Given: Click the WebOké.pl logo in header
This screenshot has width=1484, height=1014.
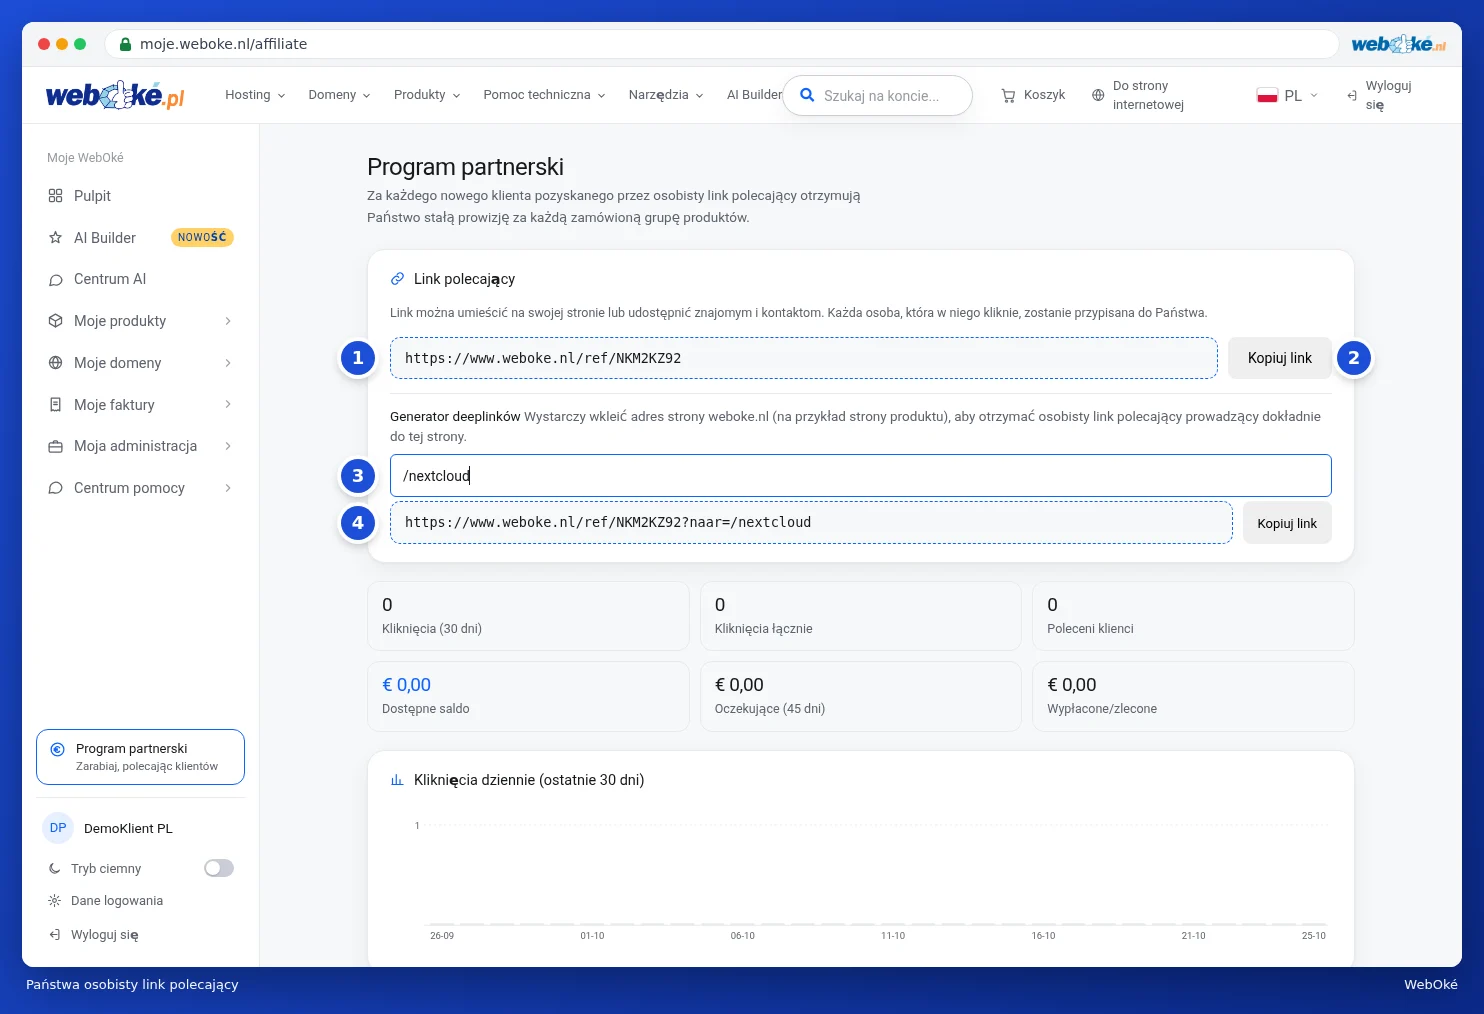Looking at the screenshot, I should click(115, 95).
